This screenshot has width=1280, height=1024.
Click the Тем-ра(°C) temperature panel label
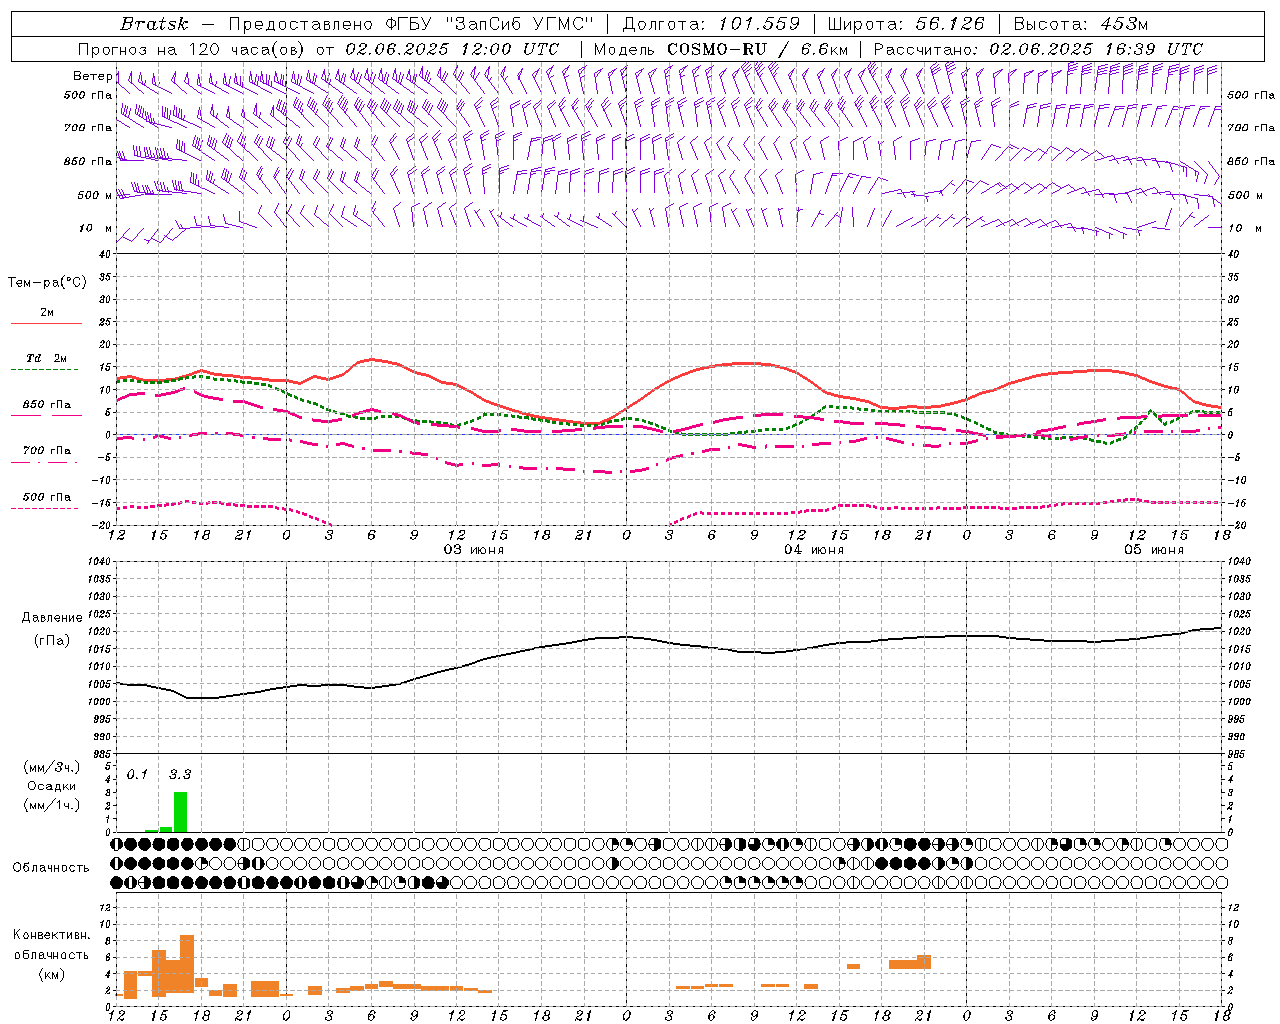tap(47, 283)
